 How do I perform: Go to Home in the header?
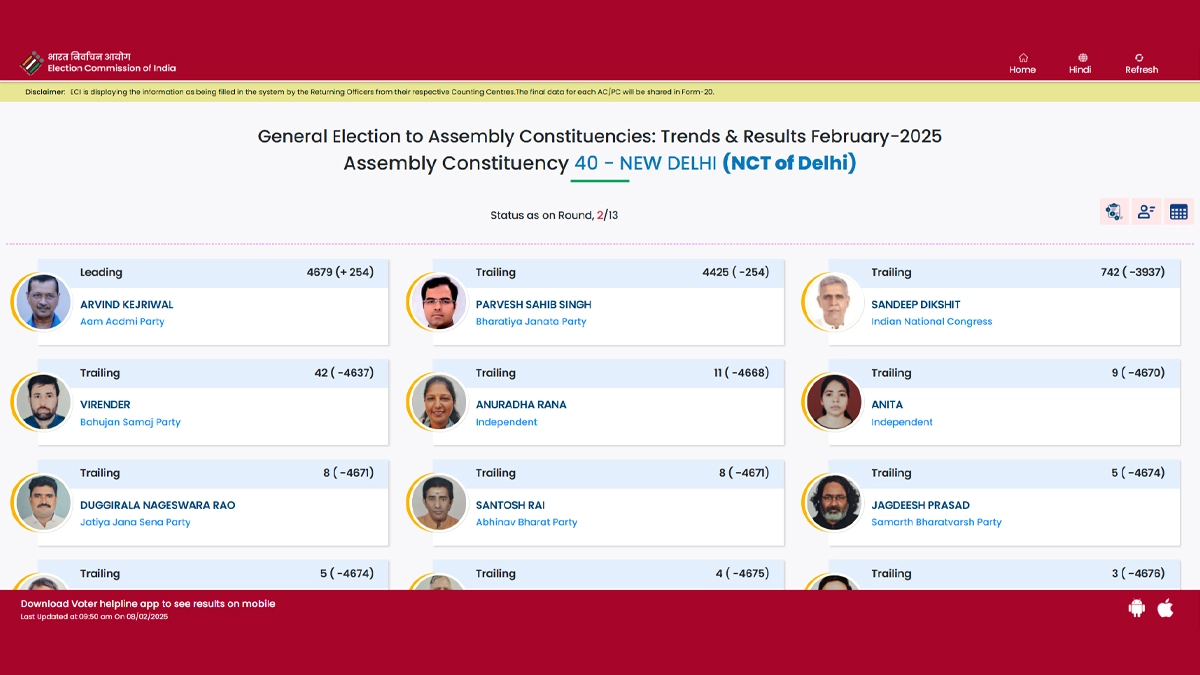(1022, 63)
